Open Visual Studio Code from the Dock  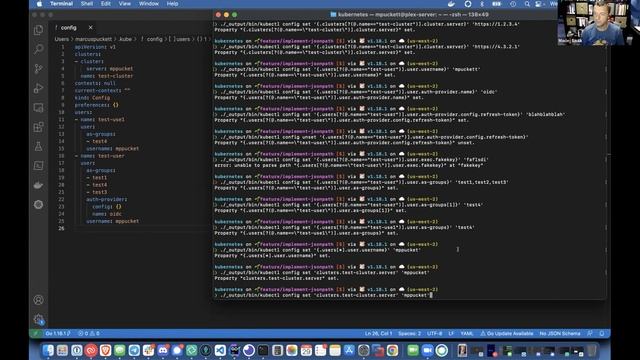220,350
